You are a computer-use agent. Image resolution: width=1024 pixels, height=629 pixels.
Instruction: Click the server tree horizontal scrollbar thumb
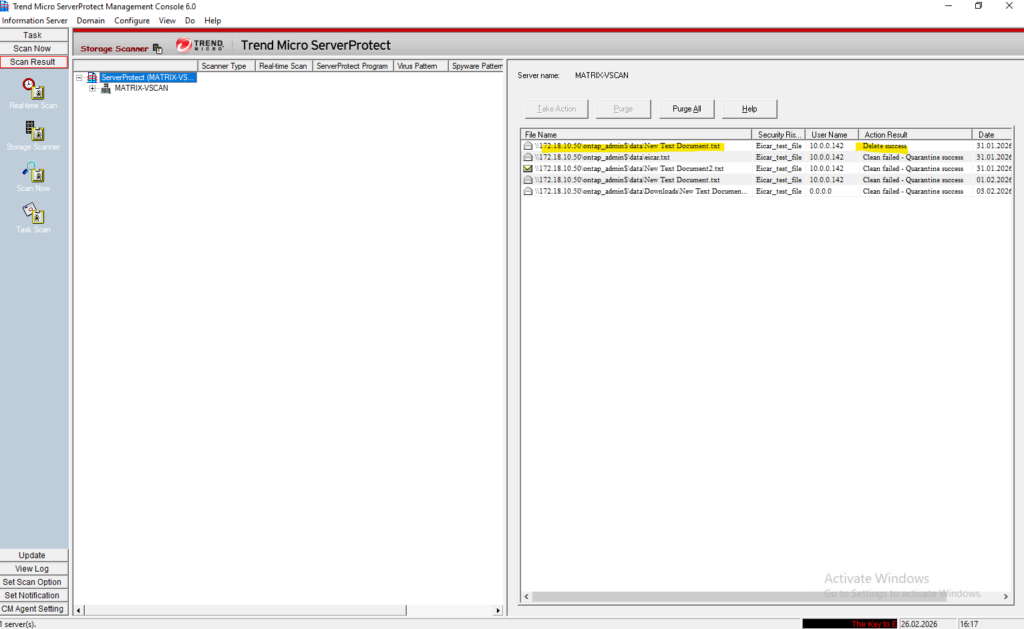[x=246, y=610]
